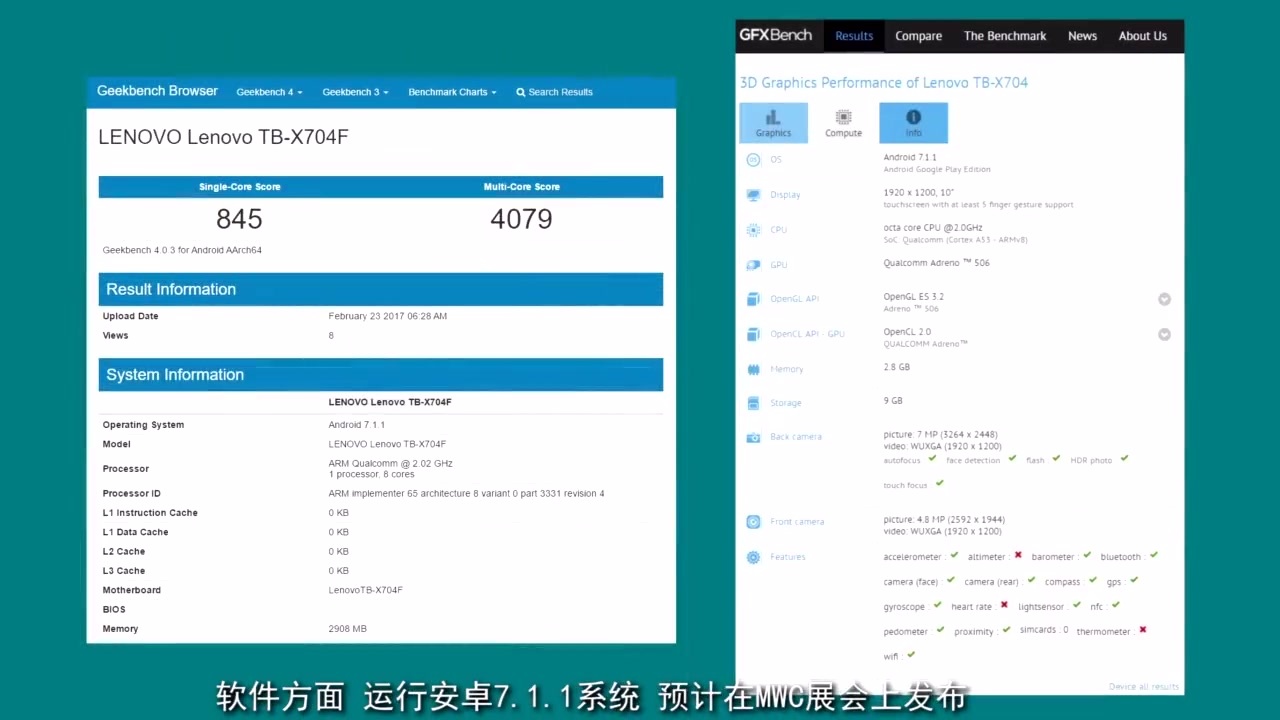This screenshot has height=720, width=1280.
Task: Click the OpenGL ES 3.2 value
Action: click(913, 297)
